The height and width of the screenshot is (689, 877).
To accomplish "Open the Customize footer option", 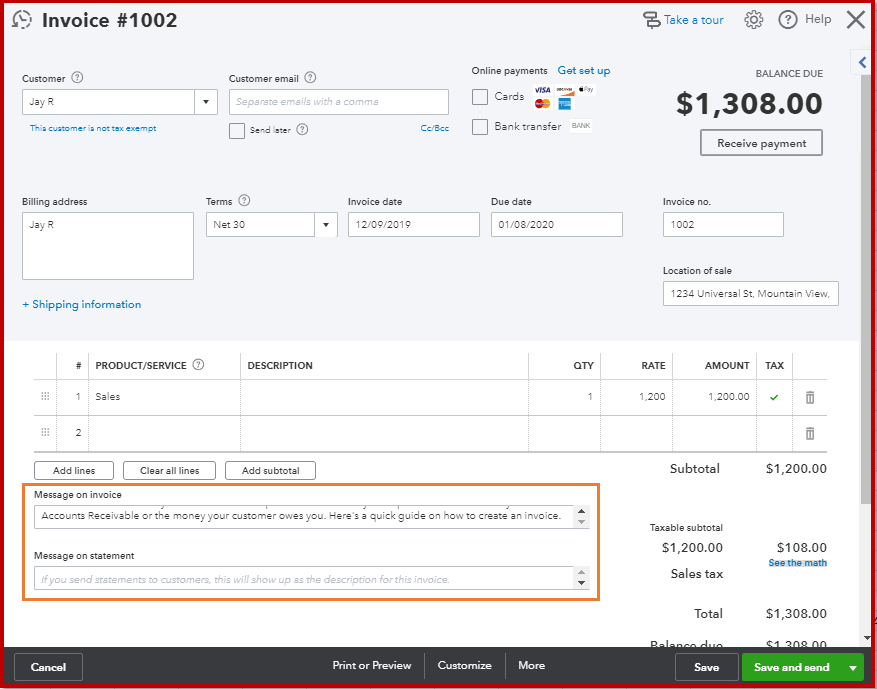I will (x=465, y=666).
